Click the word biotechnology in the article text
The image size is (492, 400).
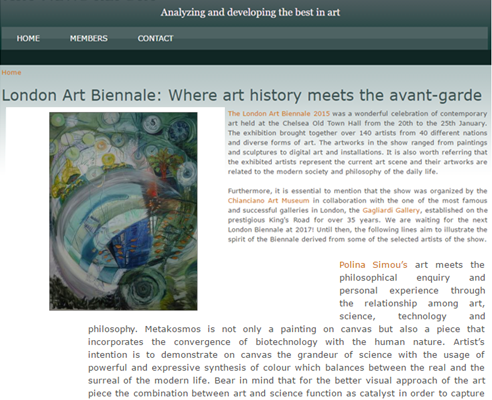click(x=286, y=342)
